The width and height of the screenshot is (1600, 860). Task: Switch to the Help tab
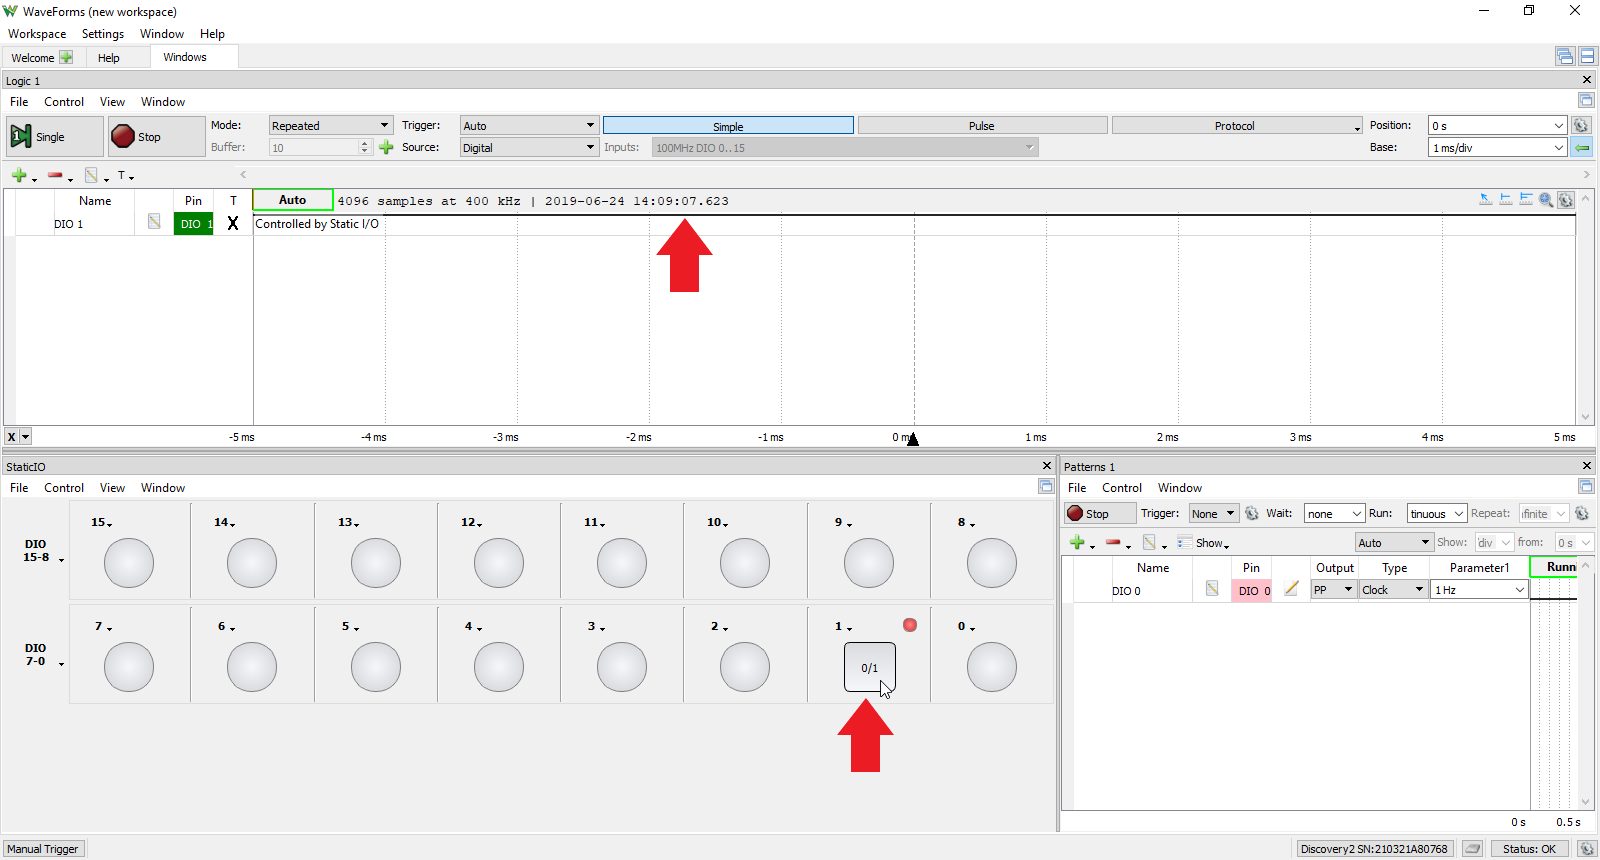click(109, 58)
